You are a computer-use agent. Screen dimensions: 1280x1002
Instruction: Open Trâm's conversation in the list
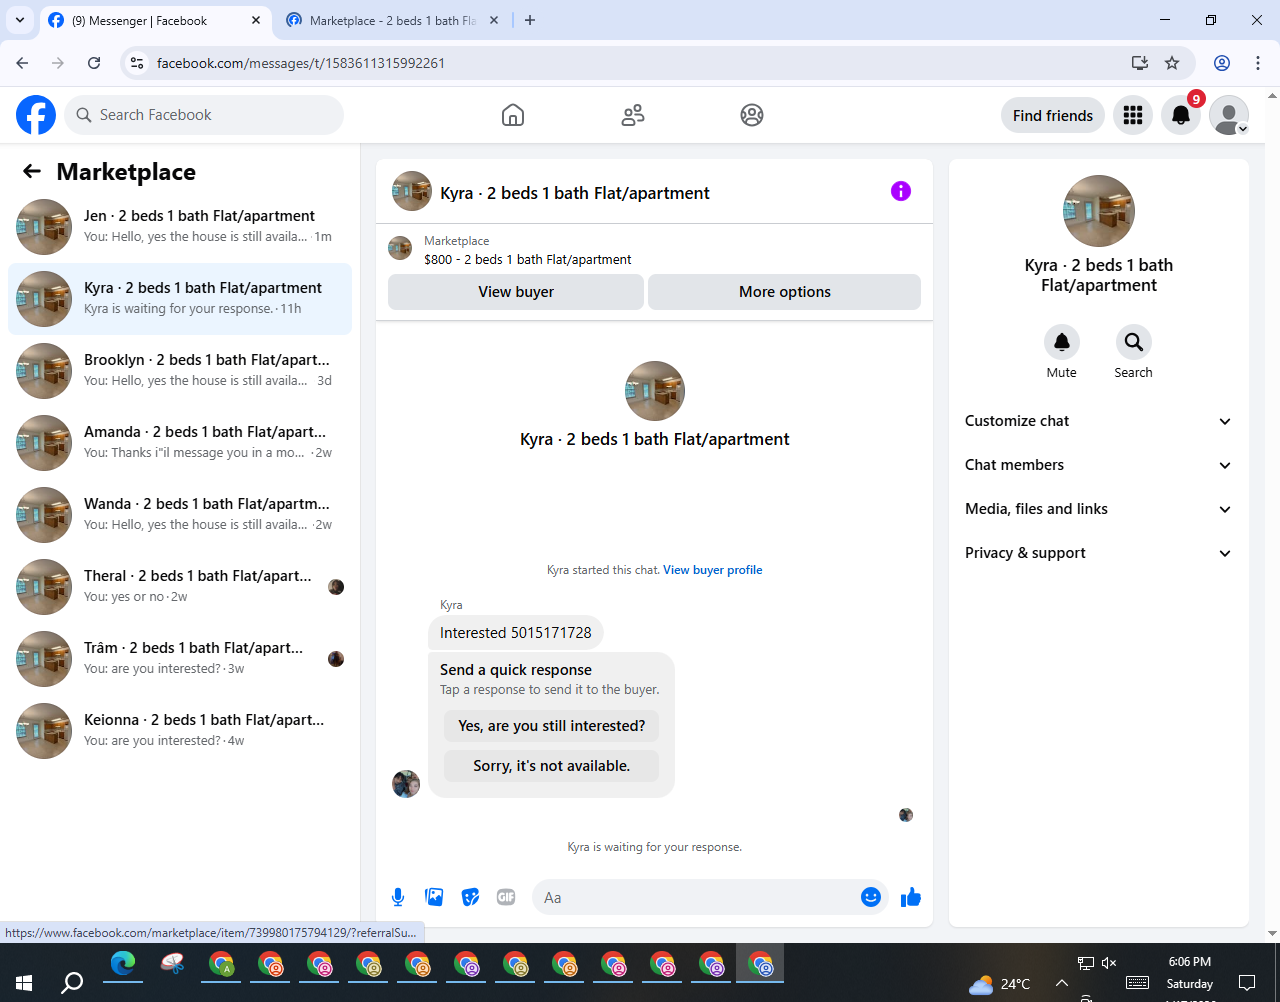(180, 659)
